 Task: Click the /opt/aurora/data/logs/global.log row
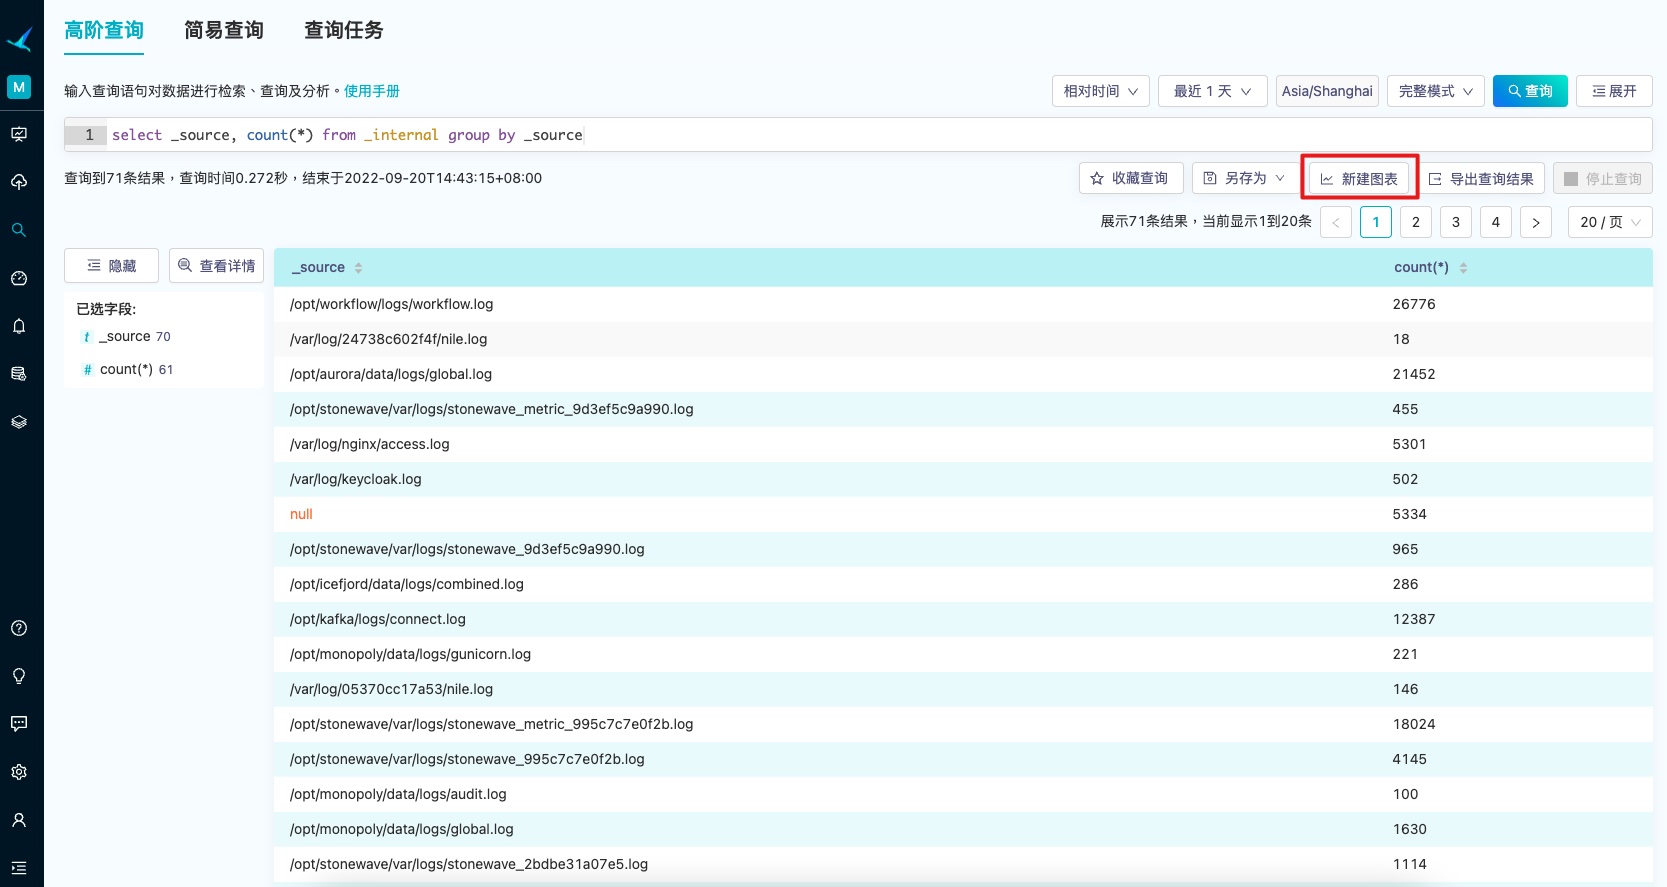click(963, 374)
